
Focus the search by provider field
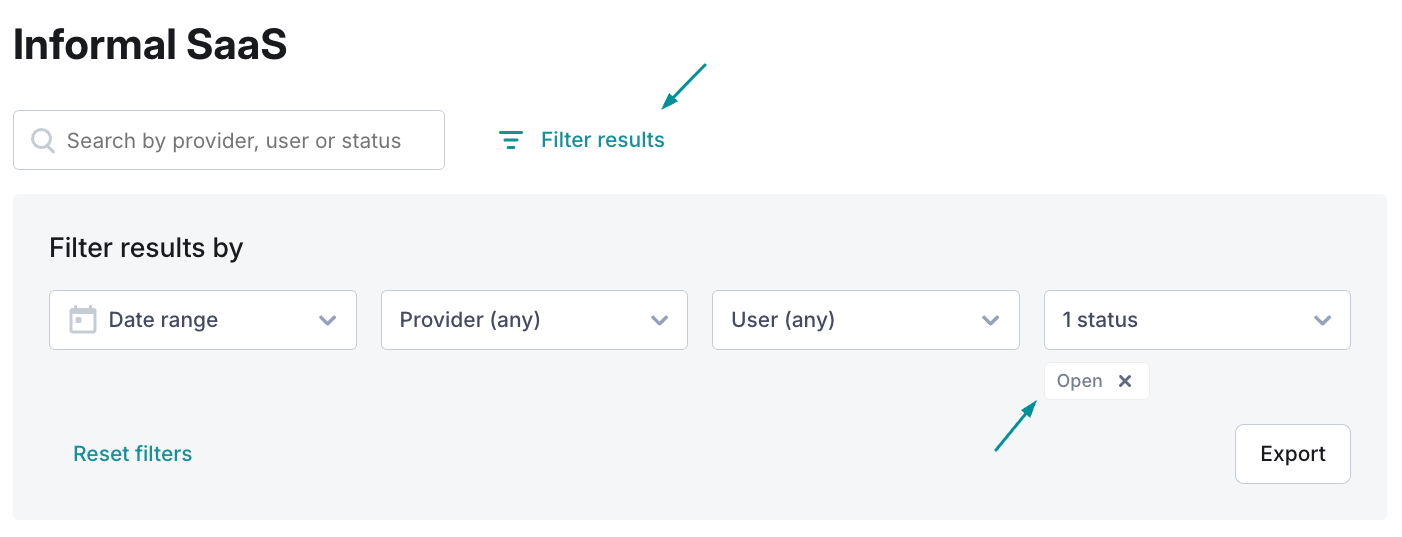(x=229, y=140)
